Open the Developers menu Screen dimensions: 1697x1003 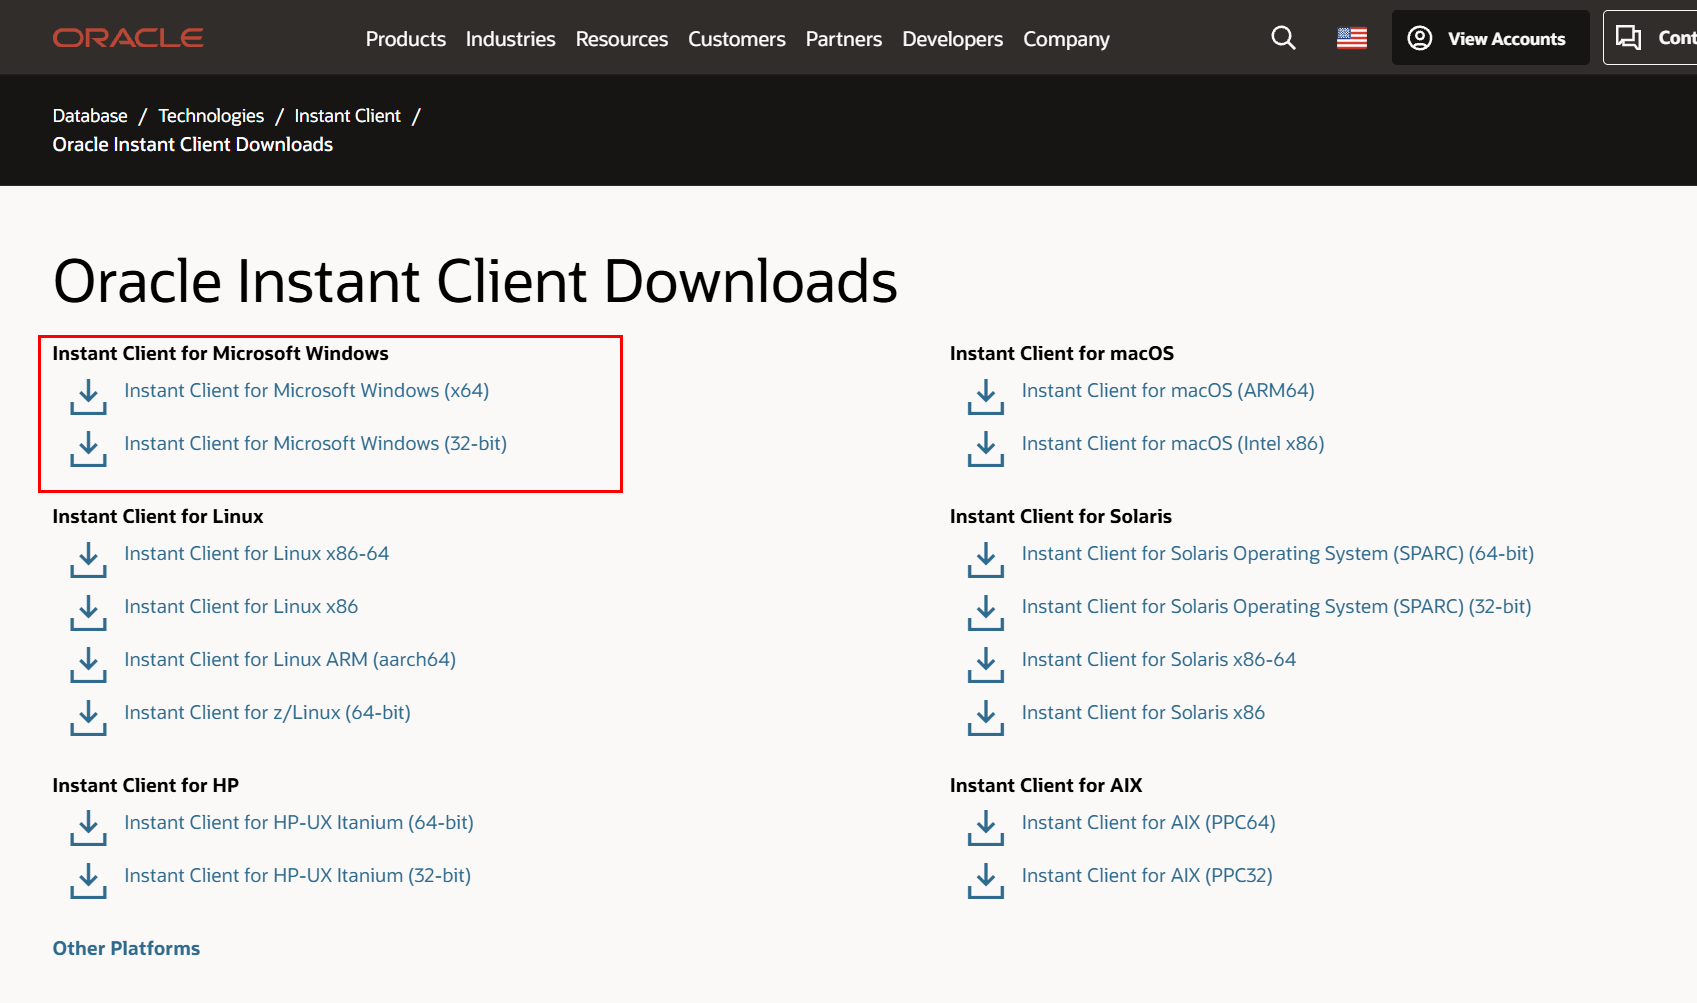click(x=952, y=39)
